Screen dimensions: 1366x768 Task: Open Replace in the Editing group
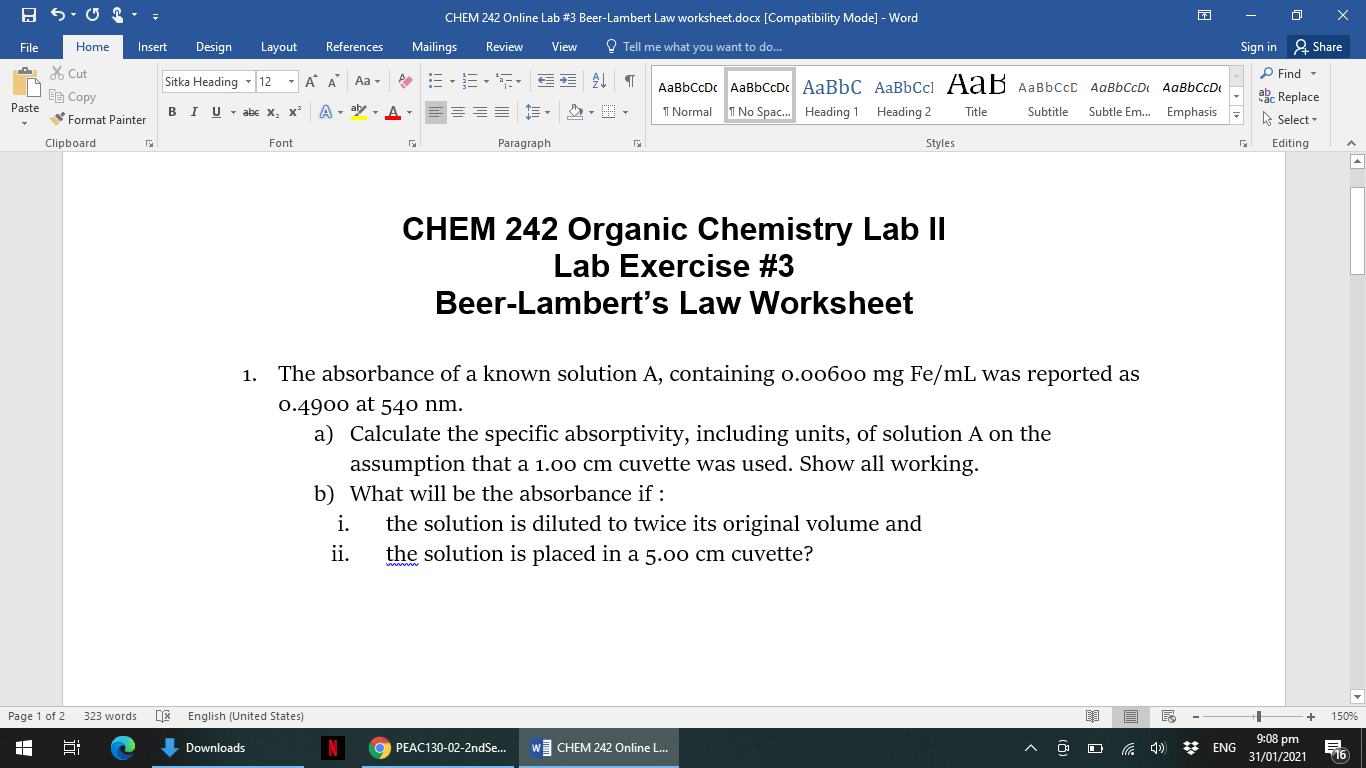click(x=1289, y=96)
